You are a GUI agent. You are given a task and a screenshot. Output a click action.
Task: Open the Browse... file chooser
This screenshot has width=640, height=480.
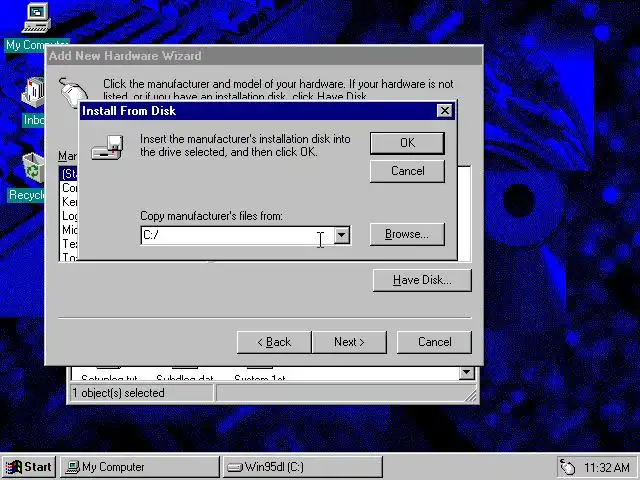tap(407, 234)
